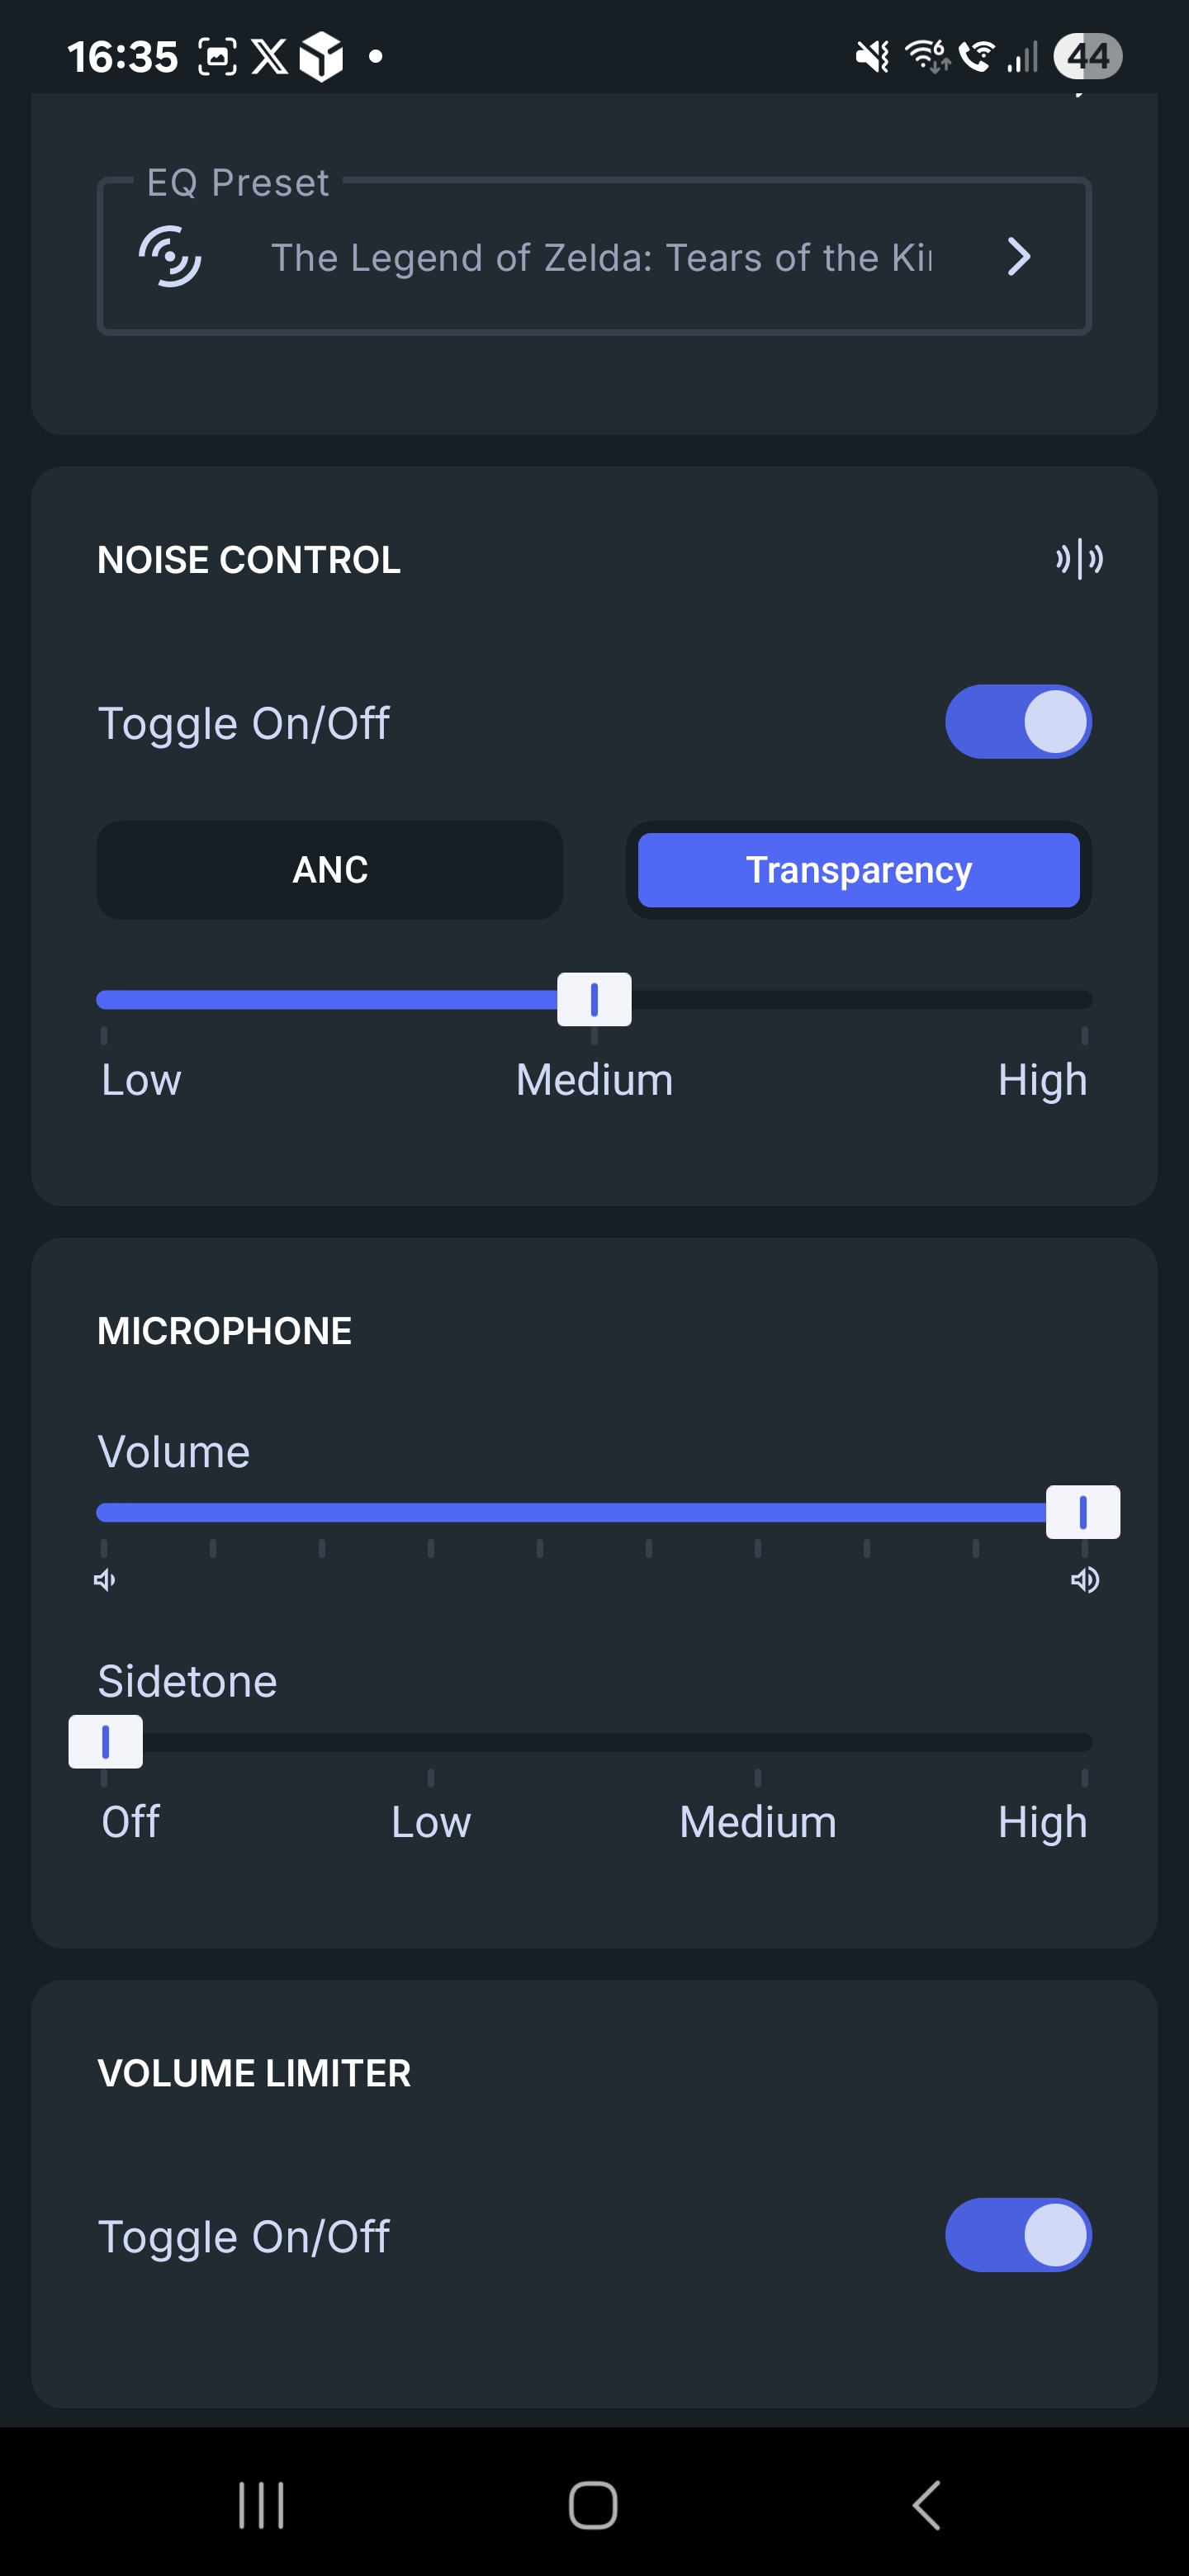Select the Transparency mode
Viewport: 1189px width, 2576px height.
[x=859, y=870]
